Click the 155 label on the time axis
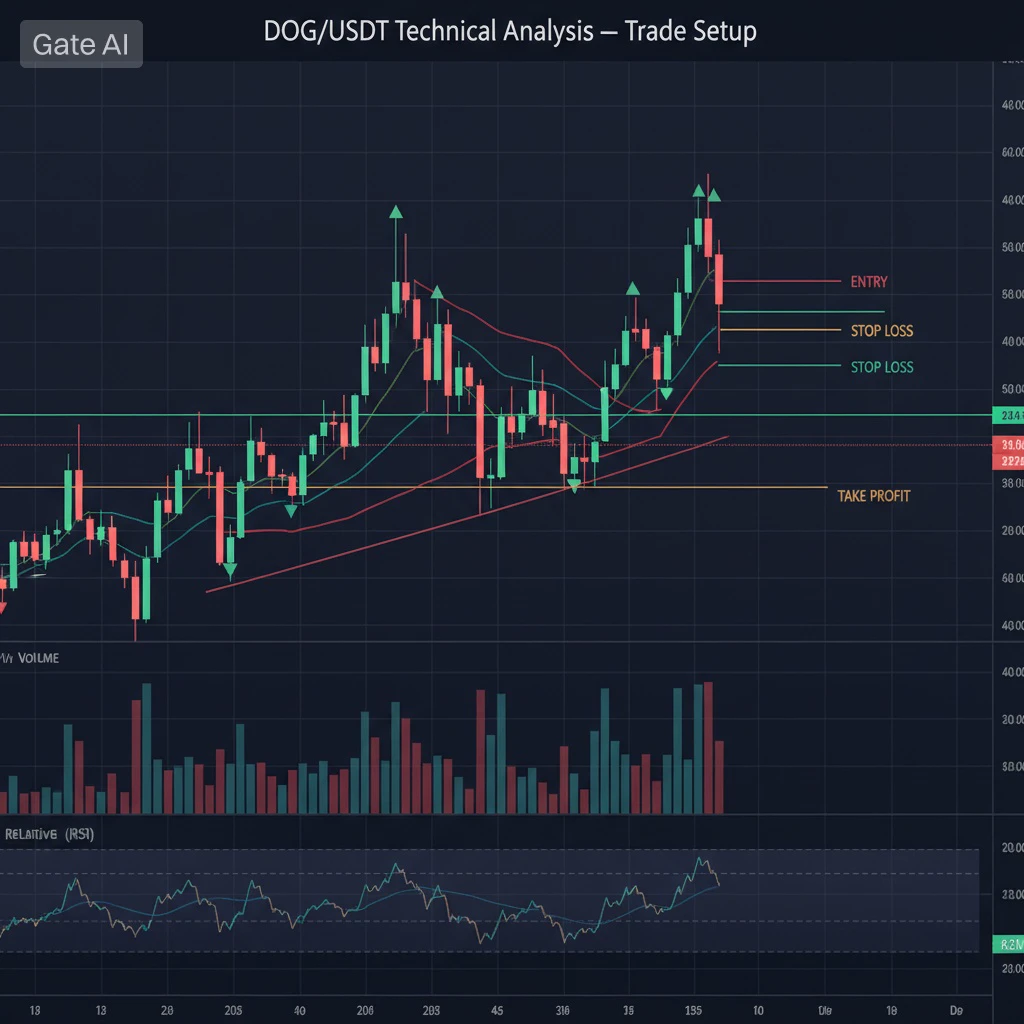 click(694, 1010)
